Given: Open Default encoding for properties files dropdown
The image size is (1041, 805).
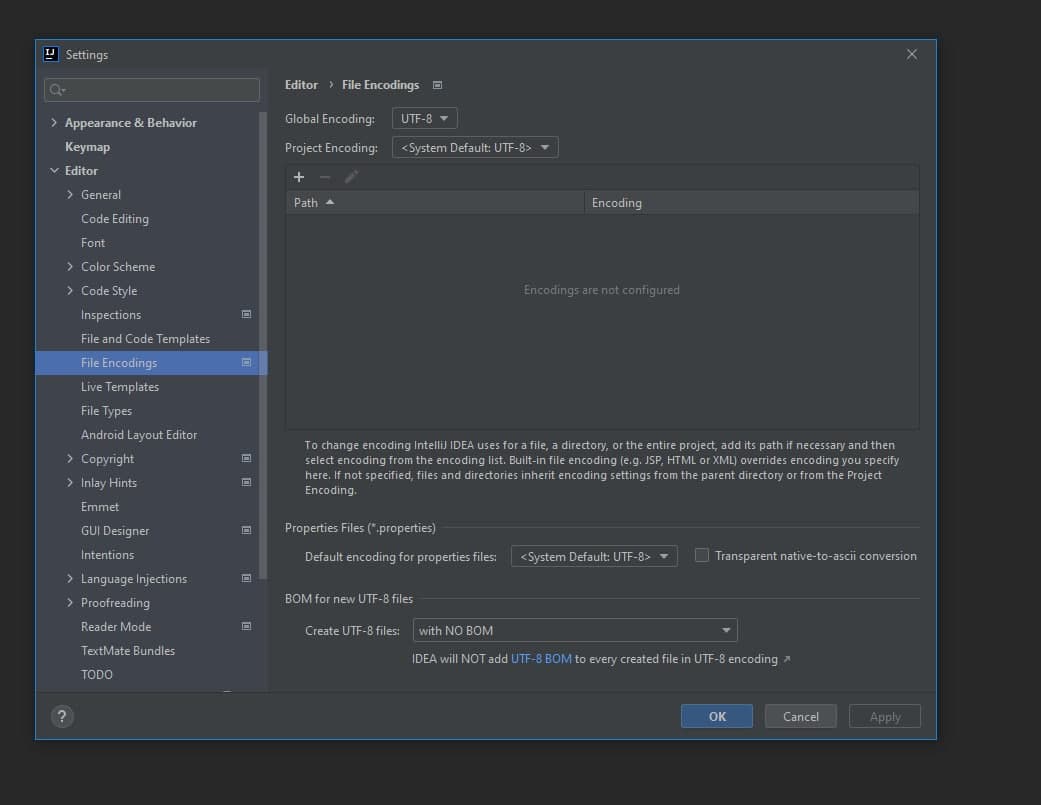Looking at the screenshot, I should coord(594,556).
